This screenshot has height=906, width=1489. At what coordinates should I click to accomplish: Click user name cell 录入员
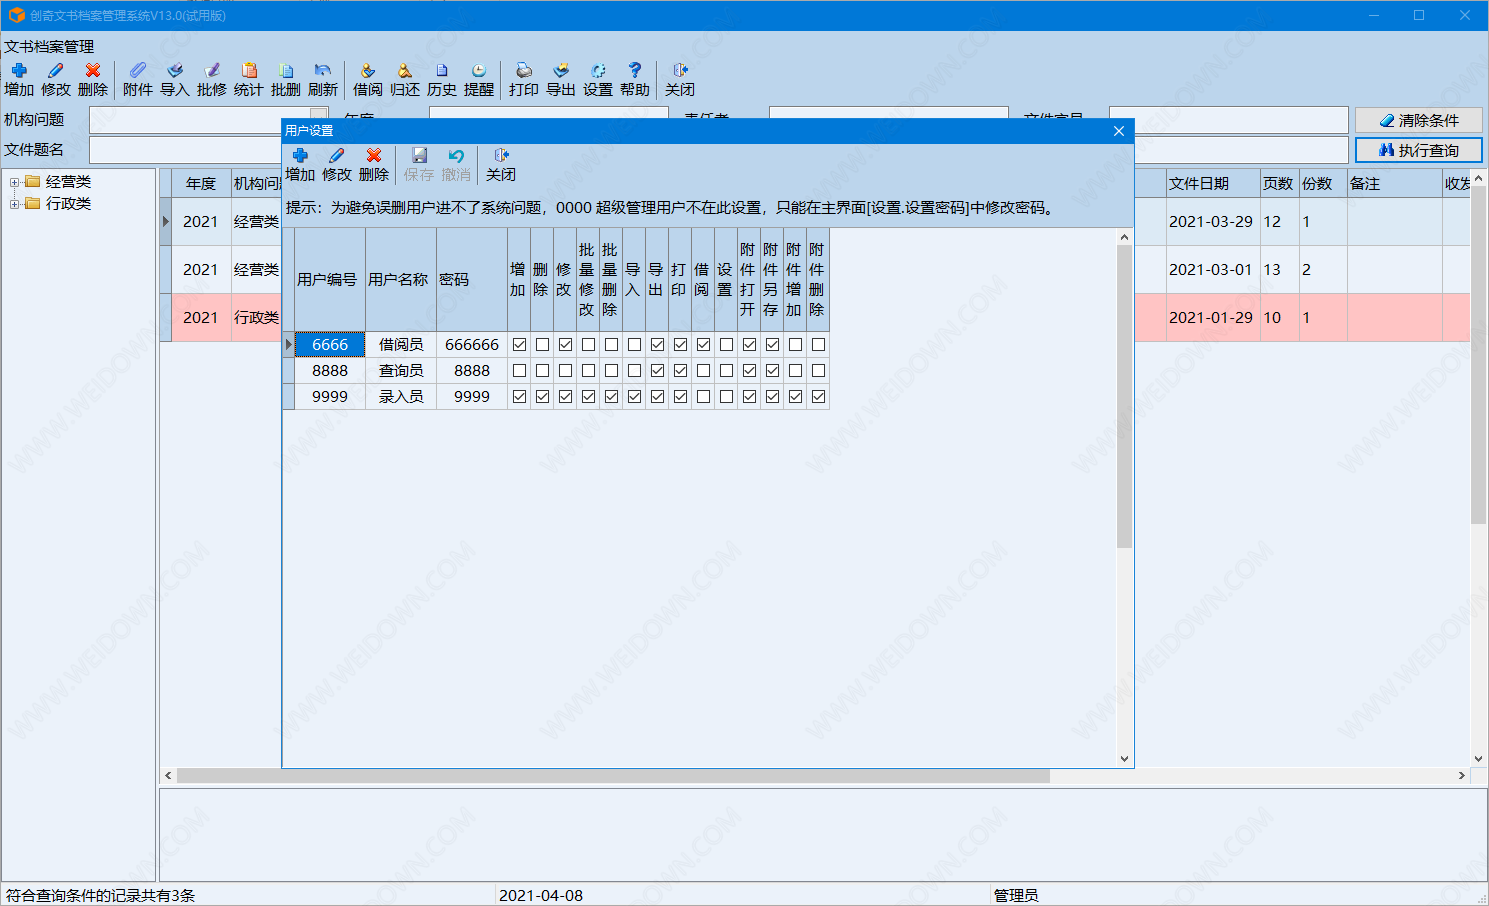pyautogui.click(x=401, y=396)
